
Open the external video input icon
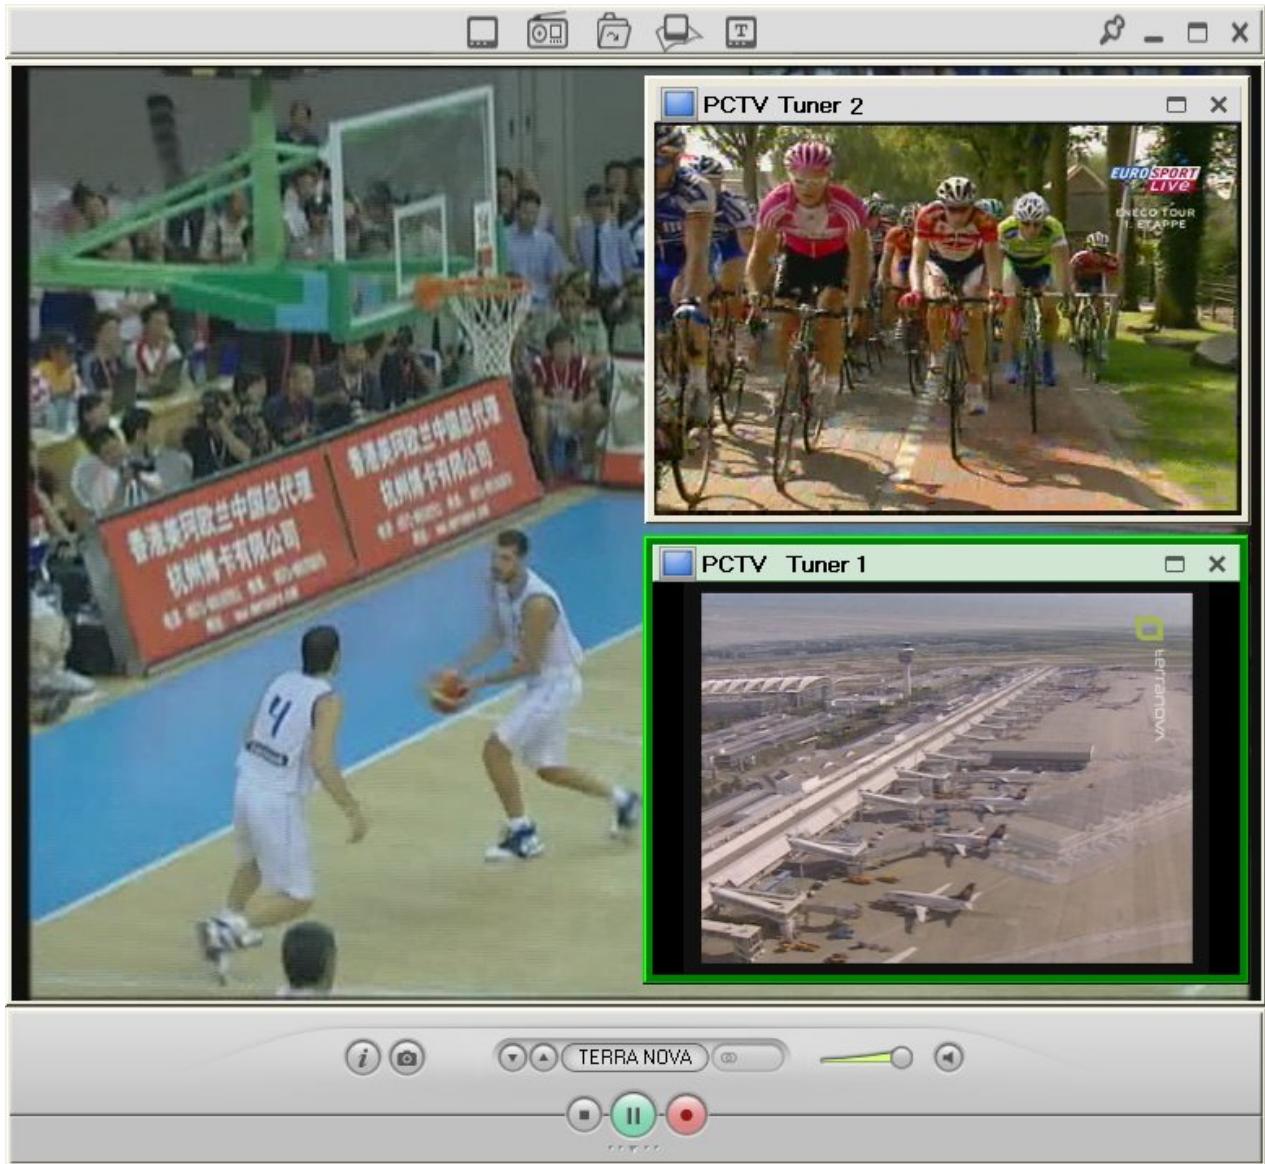678,32
